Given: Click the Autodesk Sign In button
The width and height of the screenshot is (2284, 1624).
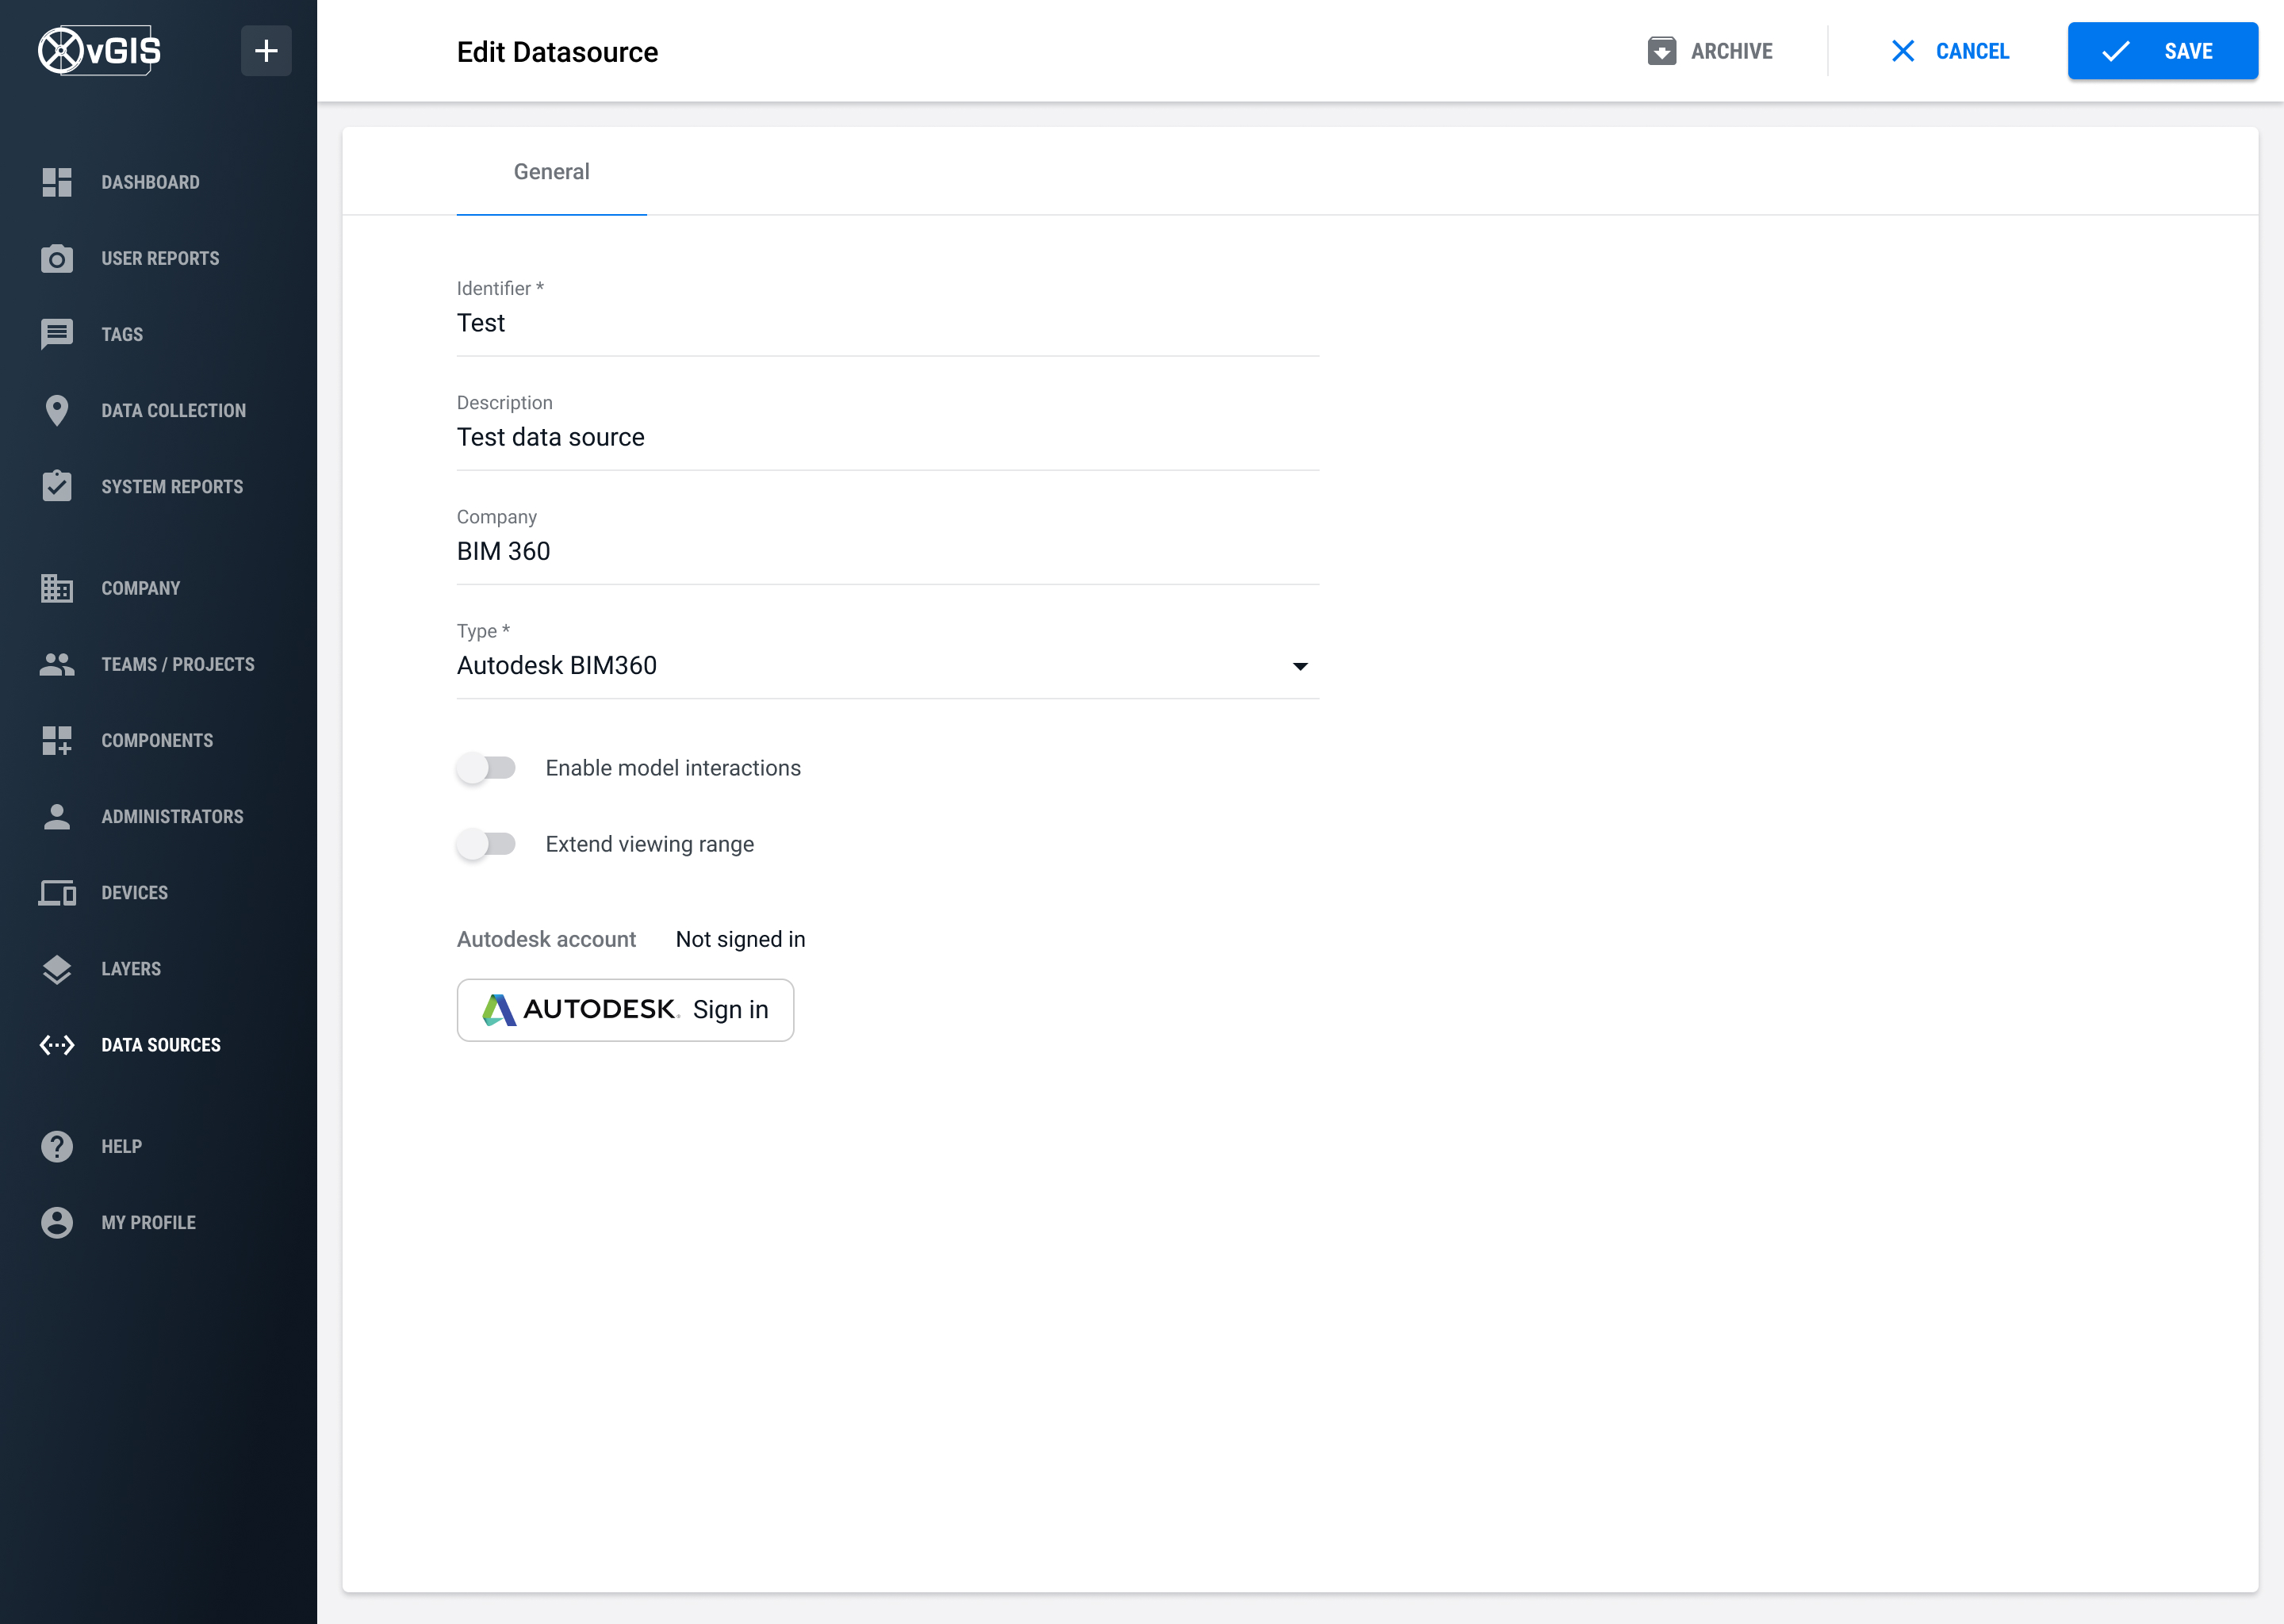Looking at the screenshot, I should tap(623, 1007).
